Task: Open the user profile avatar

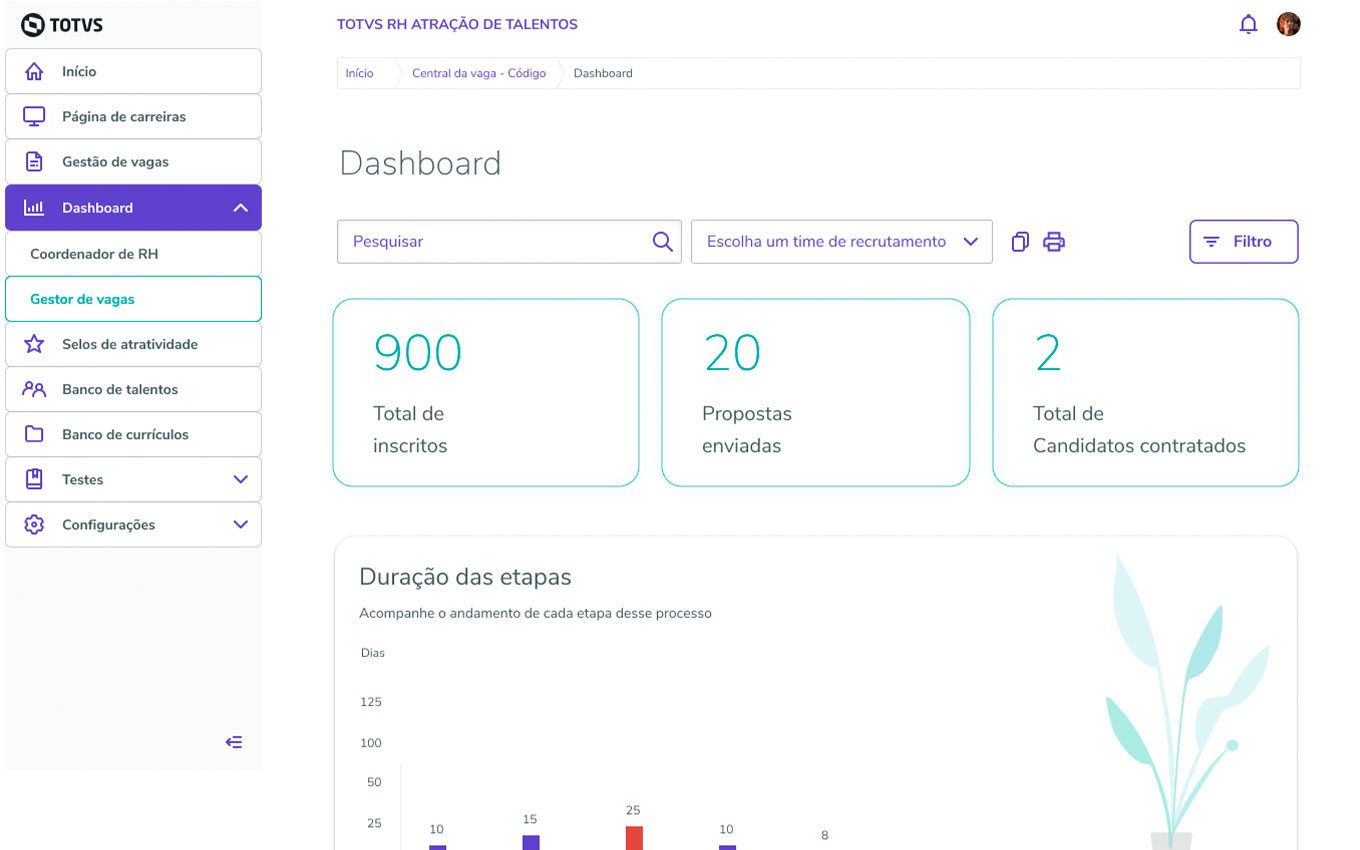Action: [1288, 24]
